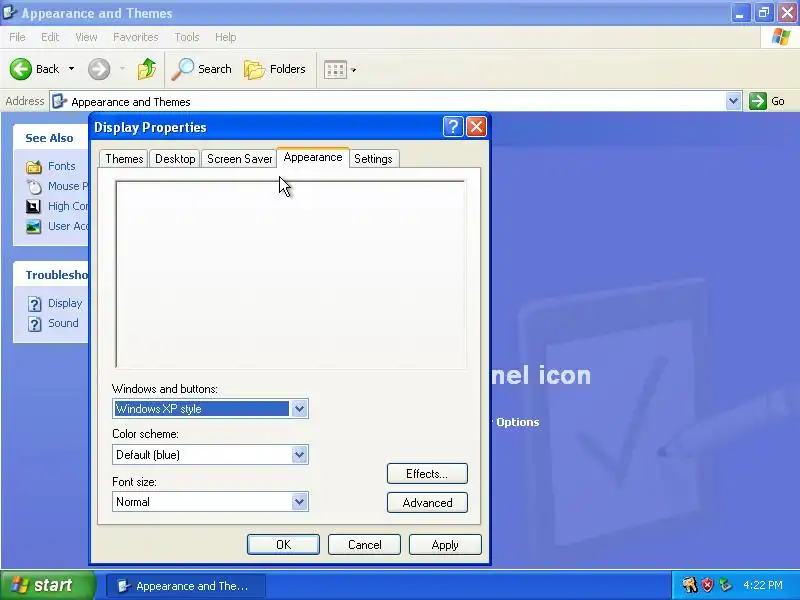Click the Search magnifier toolbar button

click(202, 69)
